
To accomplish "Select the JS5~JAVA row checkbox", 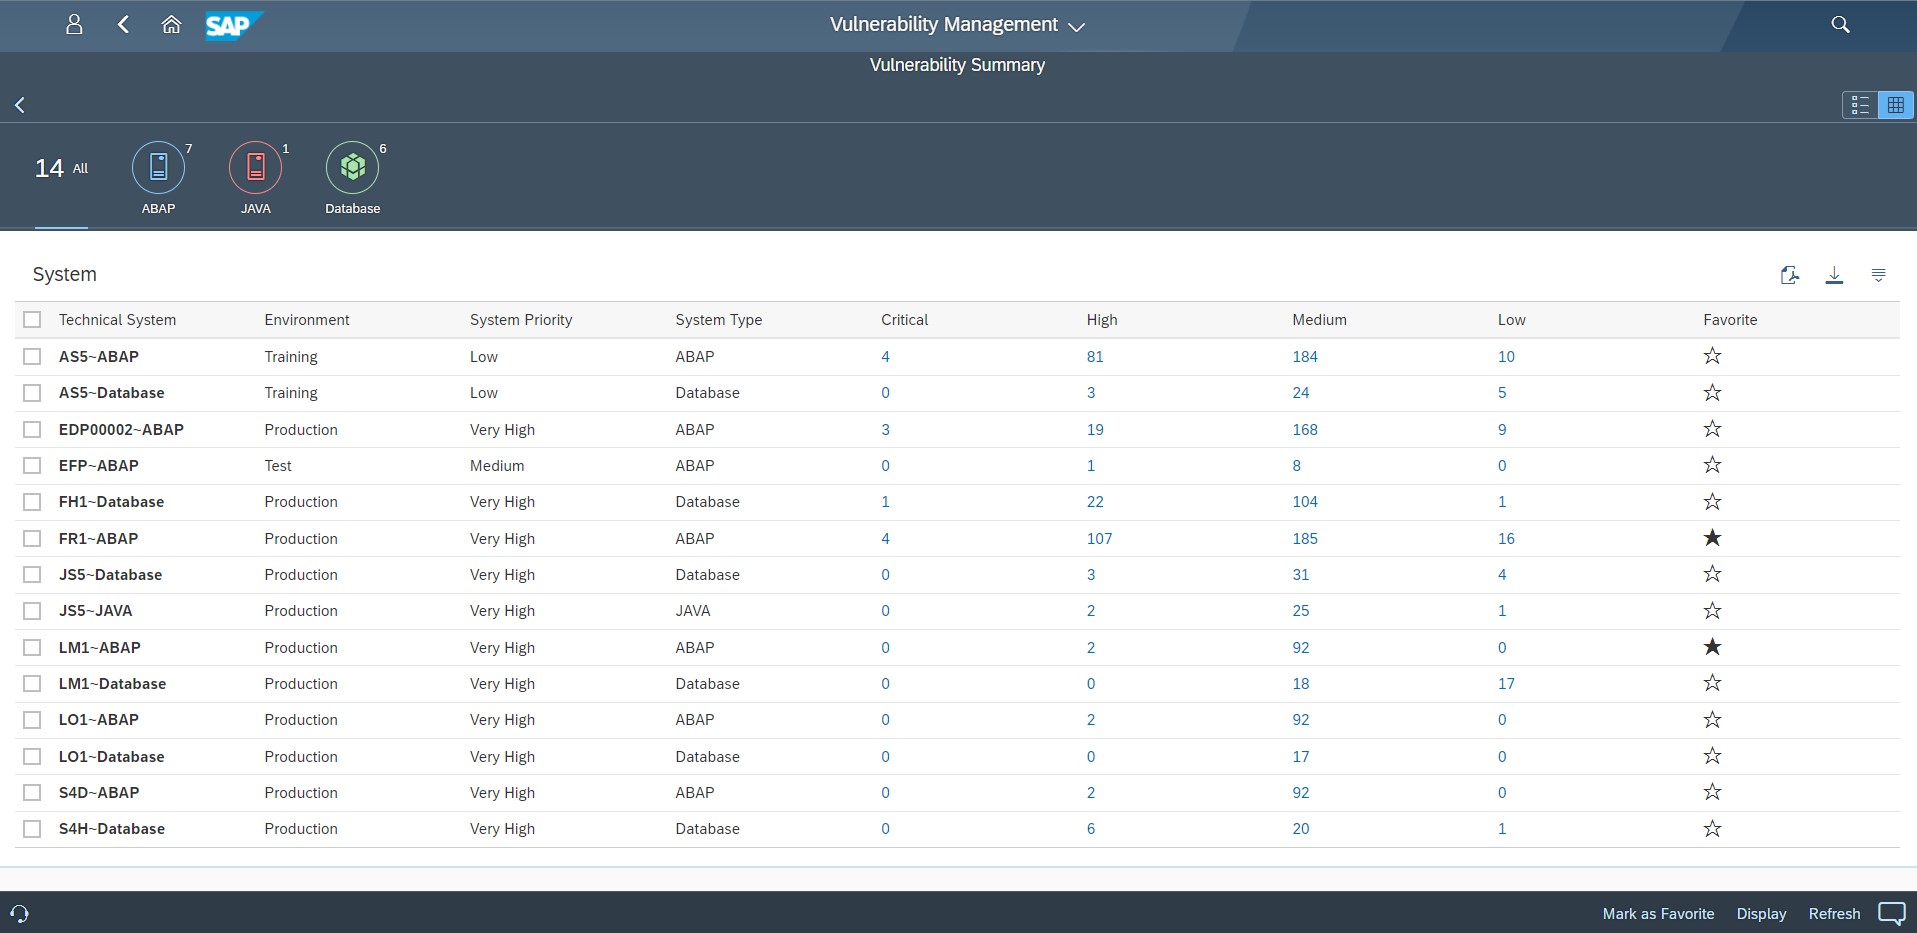I will click(x=32, y=610).
